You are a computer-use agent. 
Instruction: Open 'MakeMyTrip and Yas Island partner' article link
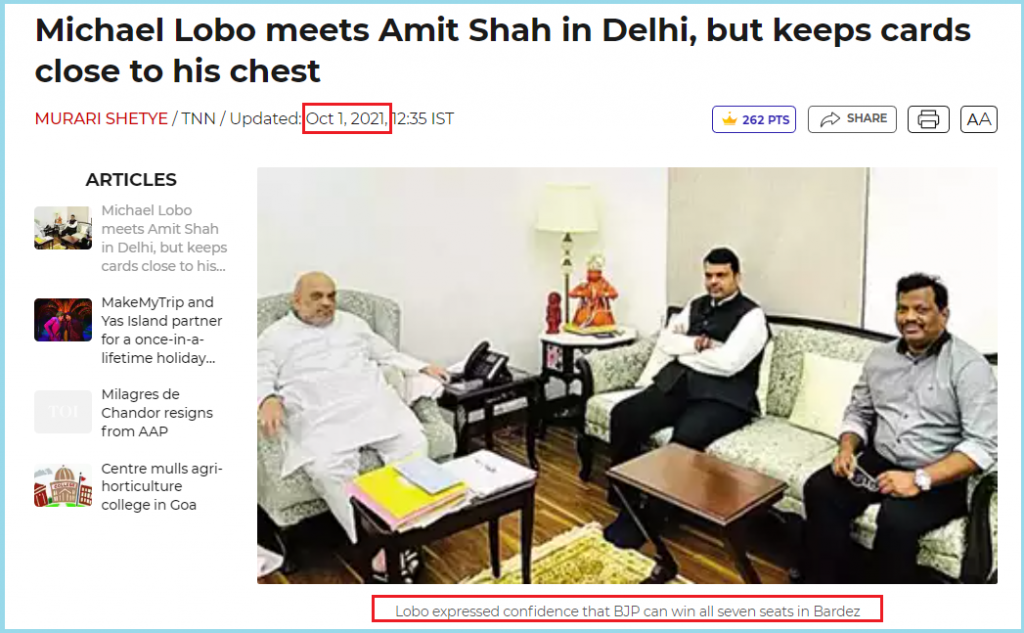[x=161, y=330]
